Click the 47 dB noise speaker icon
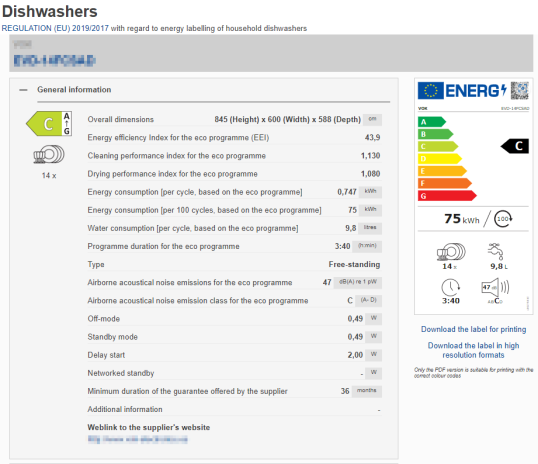The image size is (538, 464). (495, 287)
